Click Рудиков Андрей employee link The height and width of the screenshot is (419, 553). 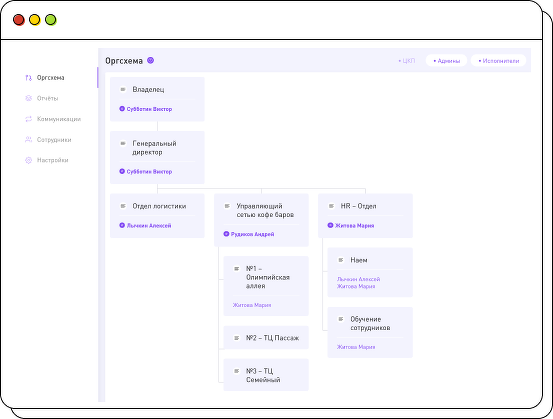click(252, 234)
